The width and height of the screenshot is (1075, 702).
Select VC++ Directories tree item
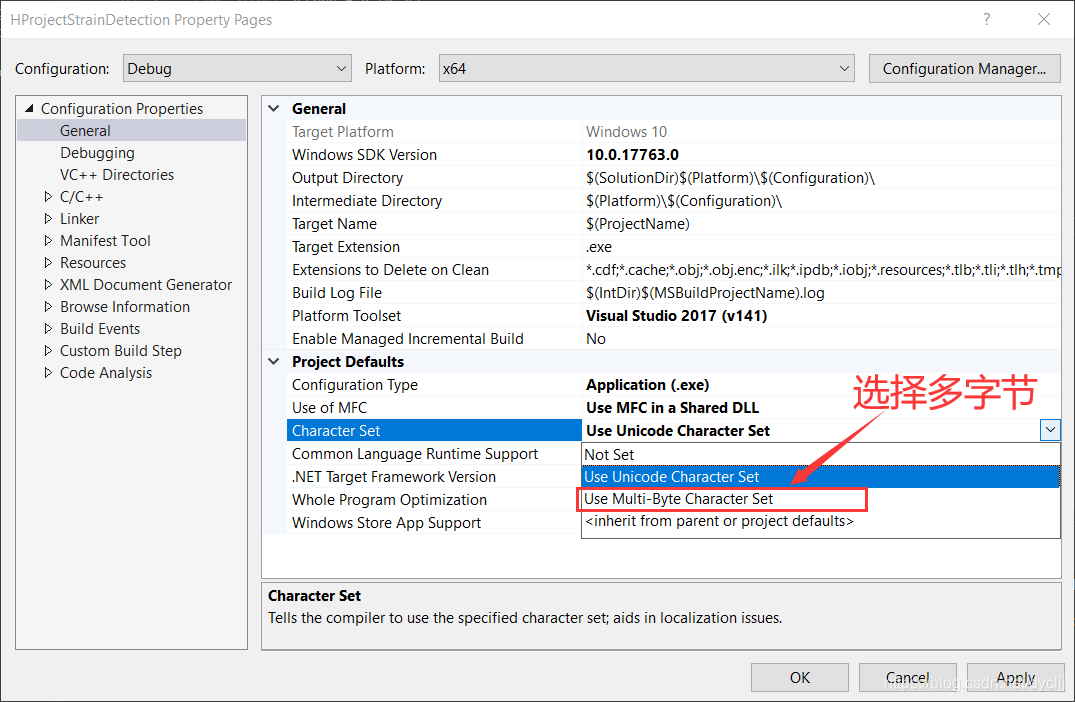coord(117,175)
